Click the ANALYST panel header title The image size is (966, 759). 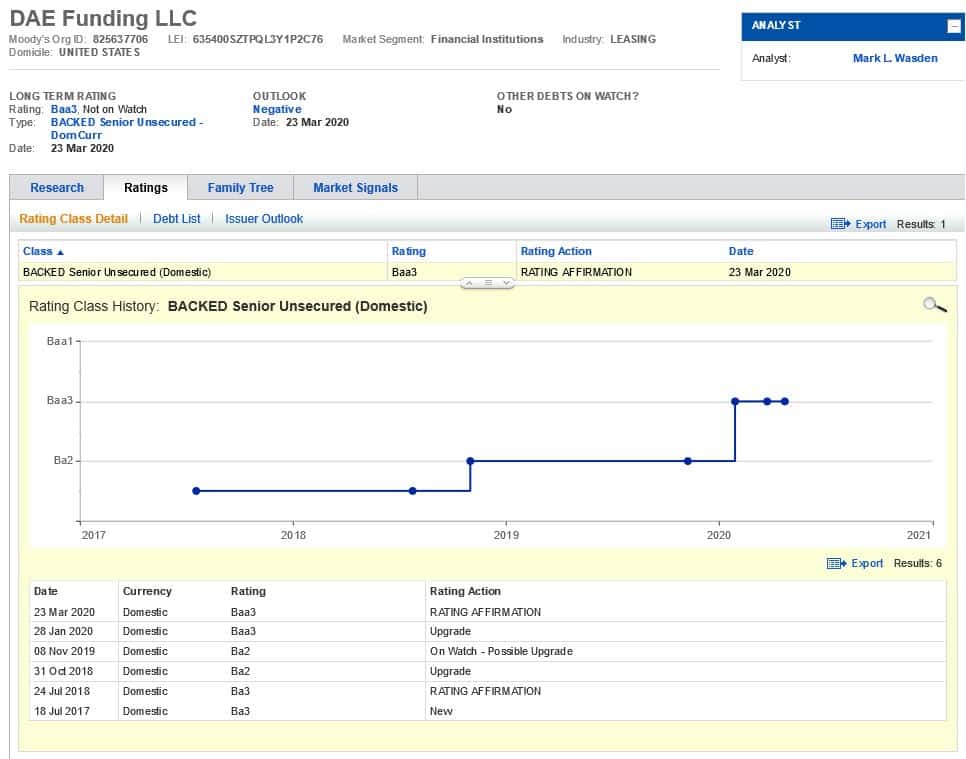click(776, 25)
